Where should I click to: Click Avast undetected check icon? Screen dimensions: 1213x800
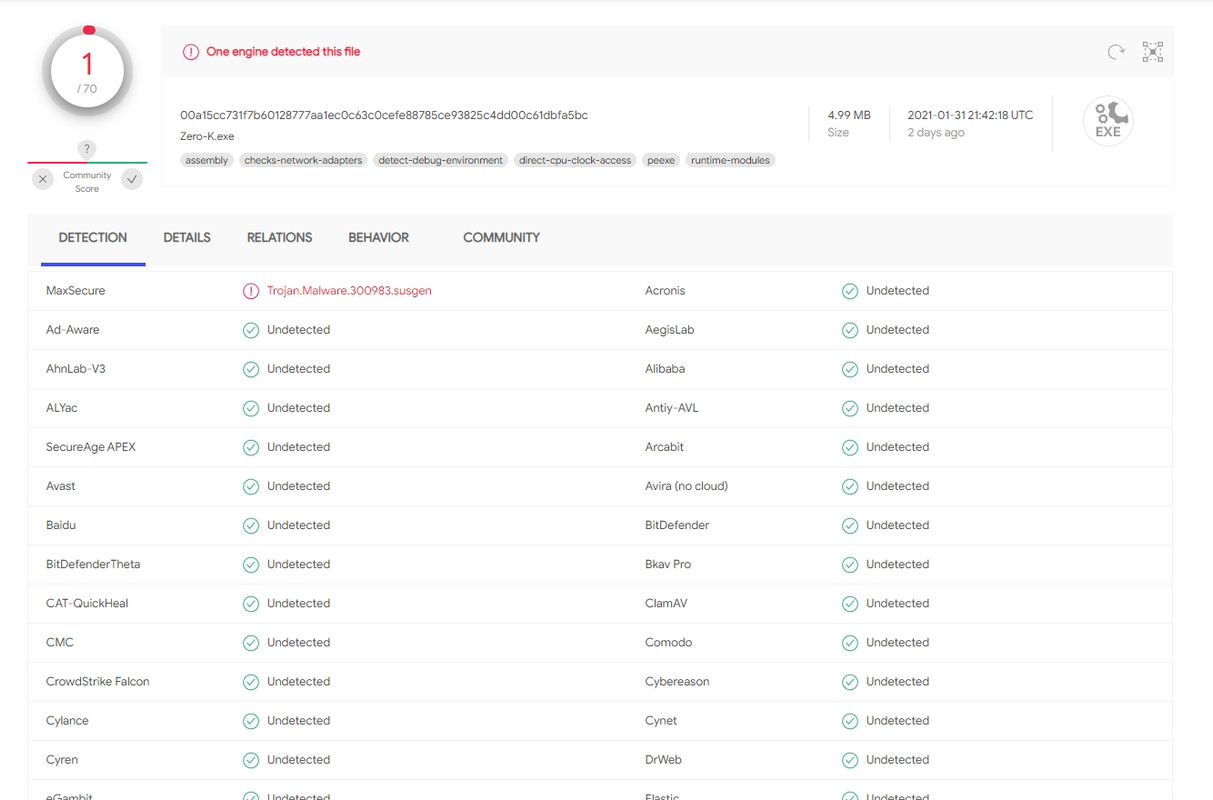coord(251,486)
